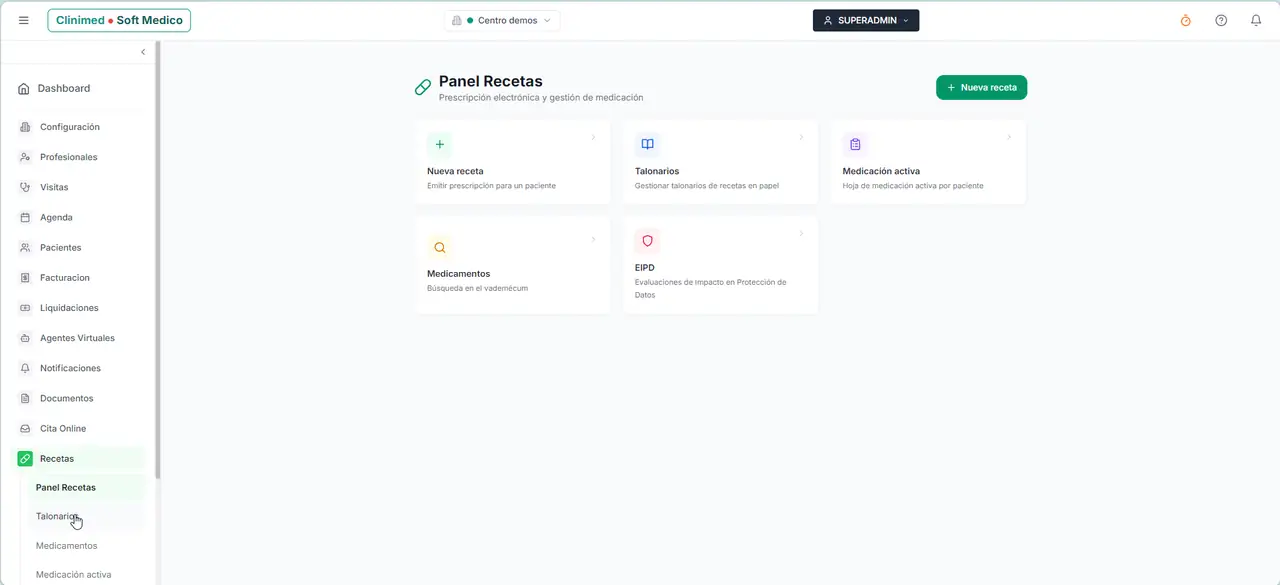Open Medicación activa submenu item
This screenshot has width=1280, height=585.
tap(74, 574)
